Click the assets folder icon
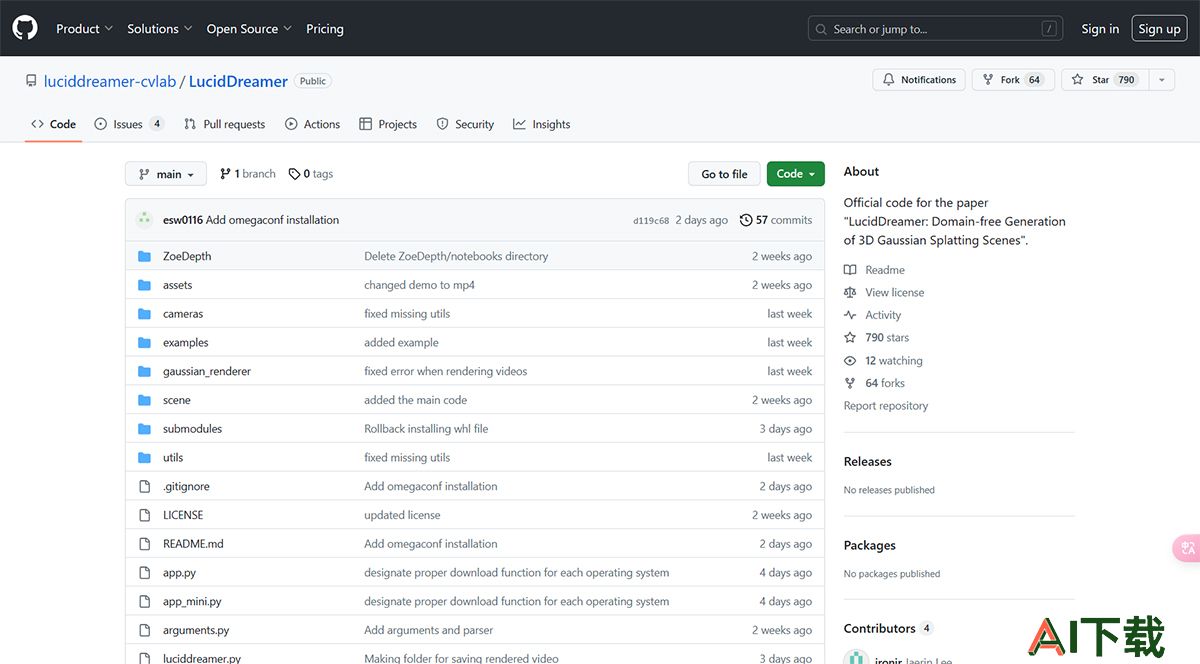Viewport: 1200px width, 664px height. [144, 285]
